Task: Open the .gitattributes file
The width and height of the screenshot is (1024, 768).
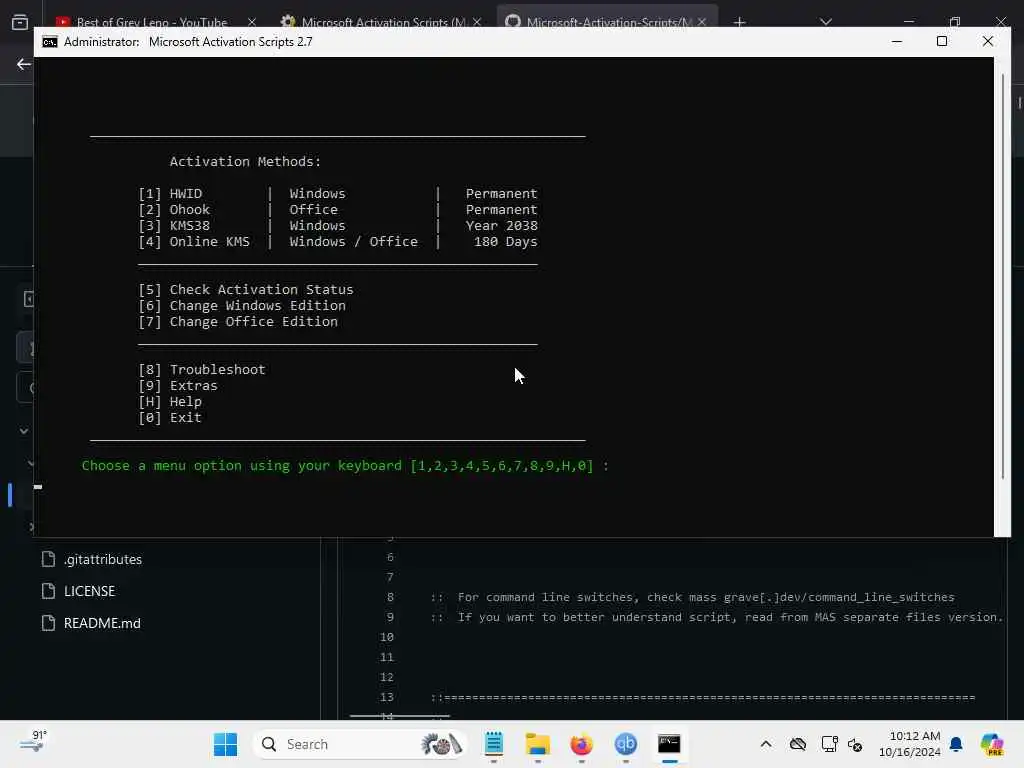Action: tap(103, 559)
